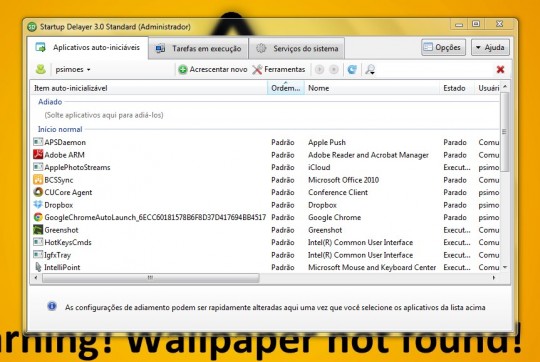
Task: Click the Startup Delayer title bar icon
Action: tap(32, 27)
